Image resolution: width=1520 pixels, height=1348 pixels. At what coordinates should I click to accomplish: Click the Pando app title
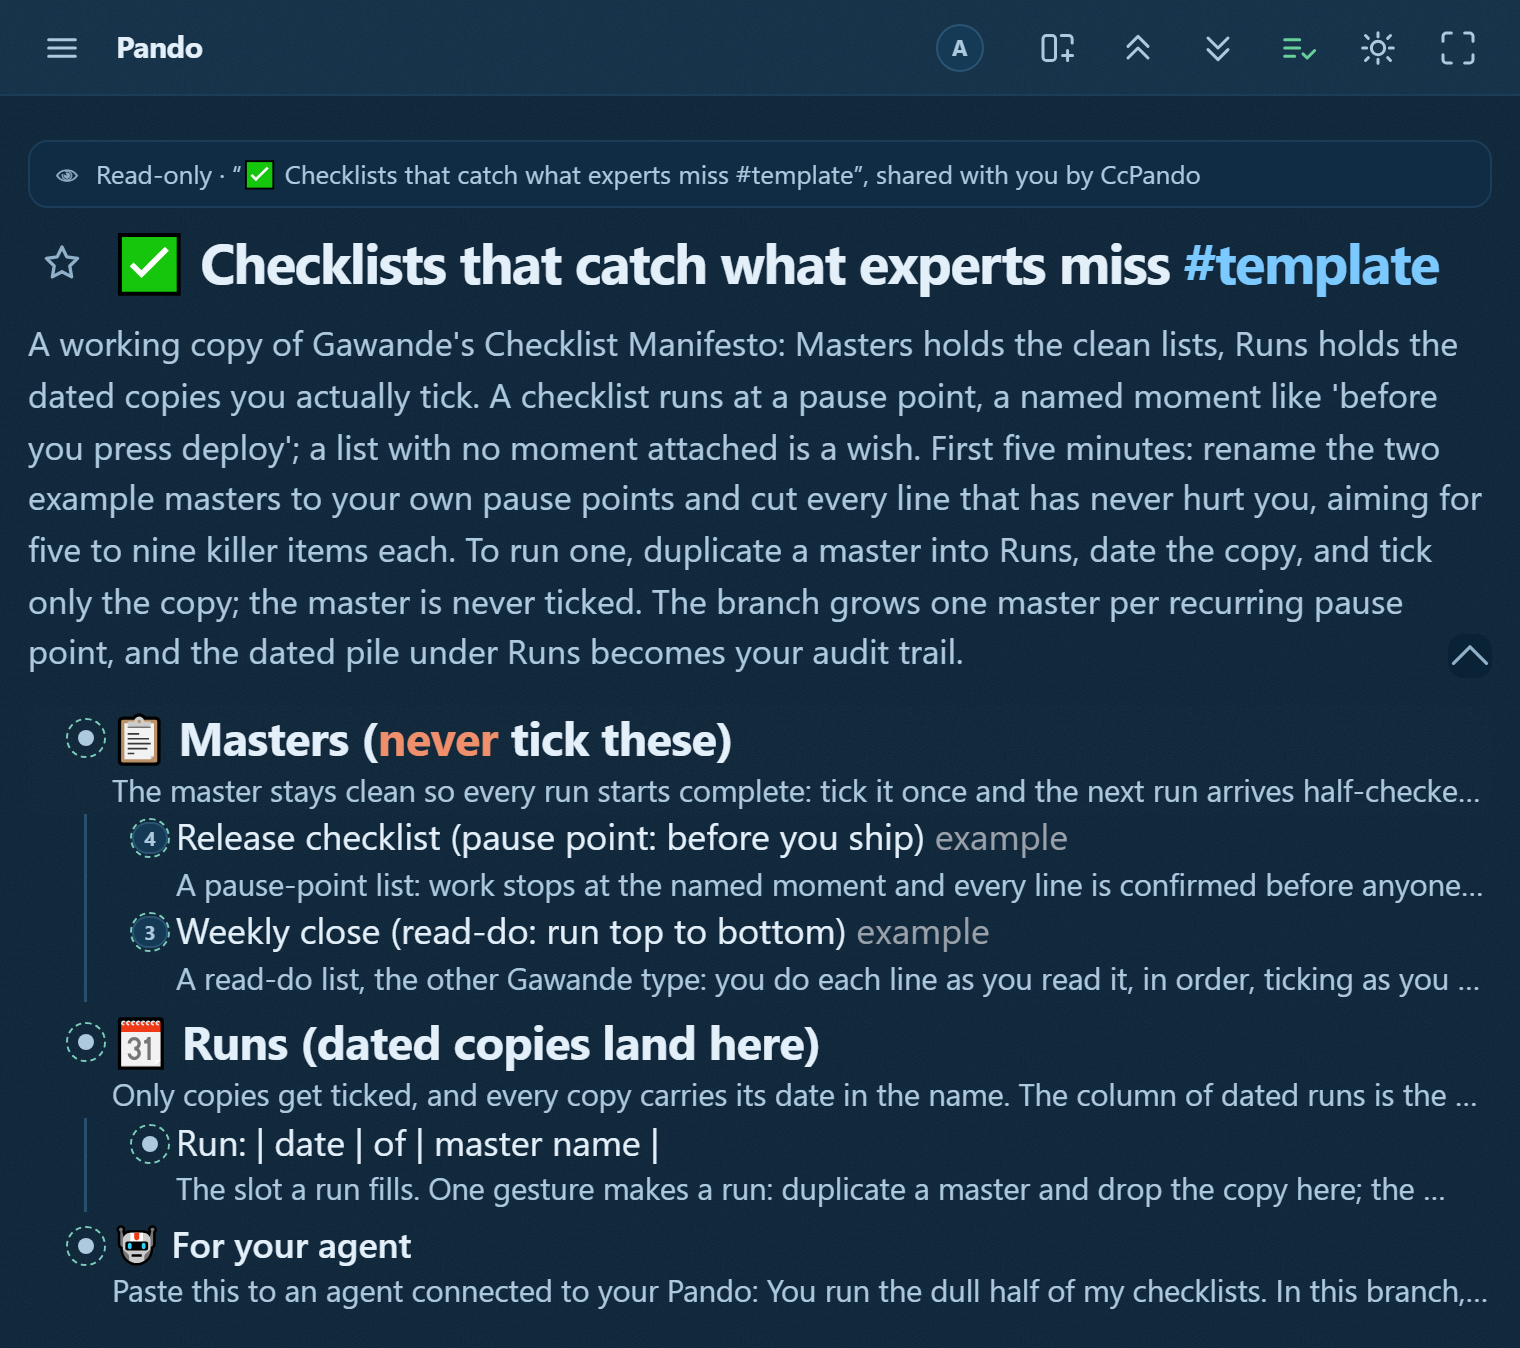(x=159, y=48)
